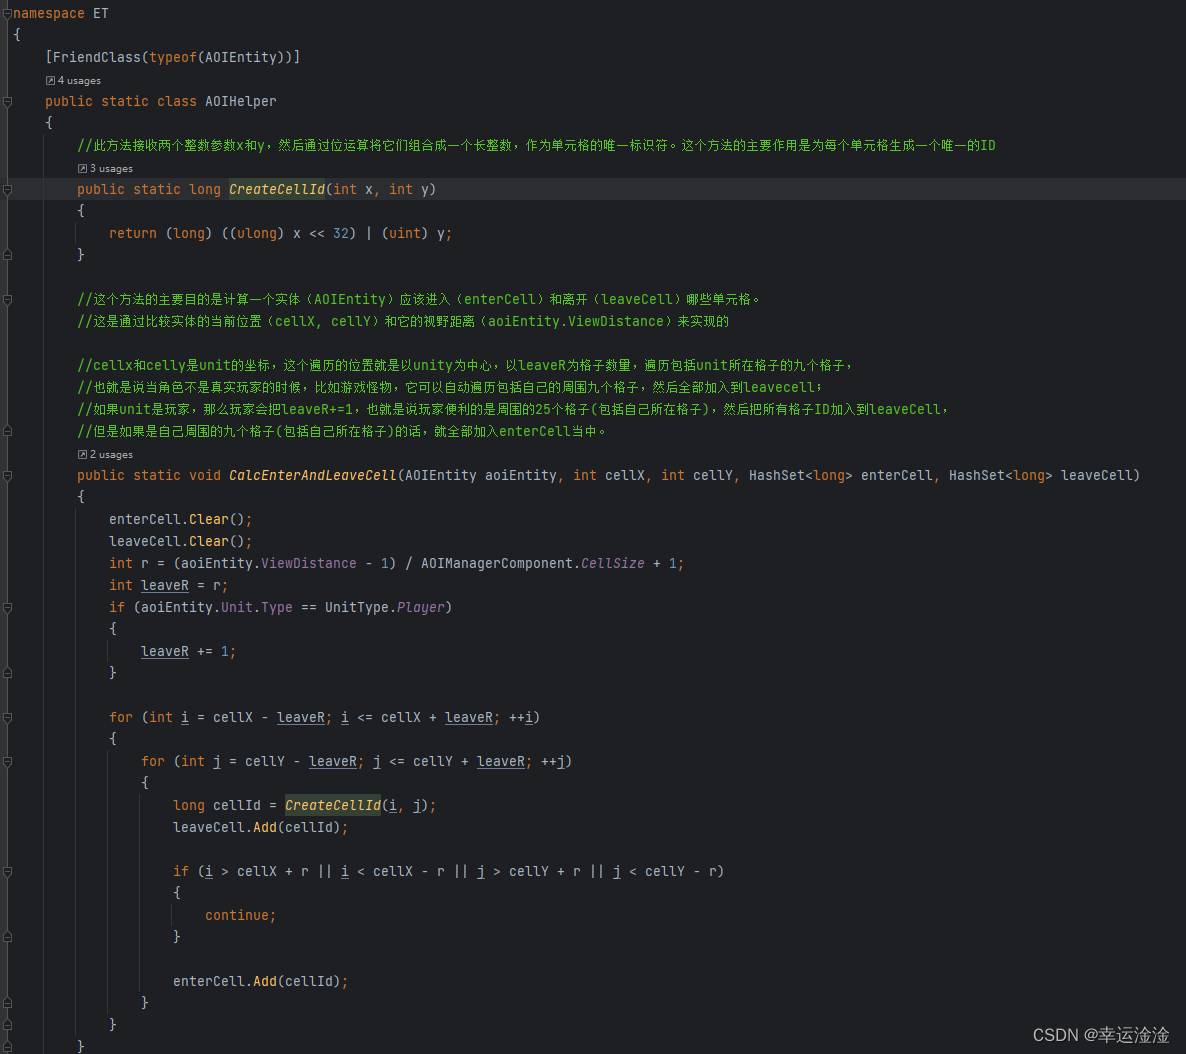Open the 3 usages hint above CreateCellId
The image size is (1186, 1054).
pyautogui.click(x=105, y=168)
